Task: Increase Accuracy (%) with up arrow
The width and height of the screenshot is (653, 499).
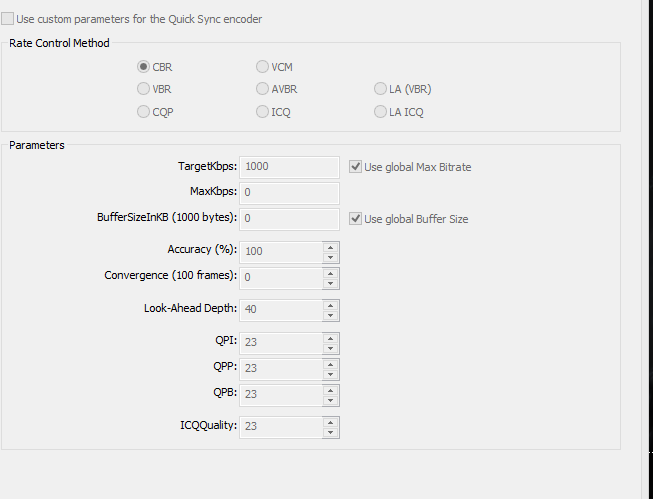Action: [330, 247]
